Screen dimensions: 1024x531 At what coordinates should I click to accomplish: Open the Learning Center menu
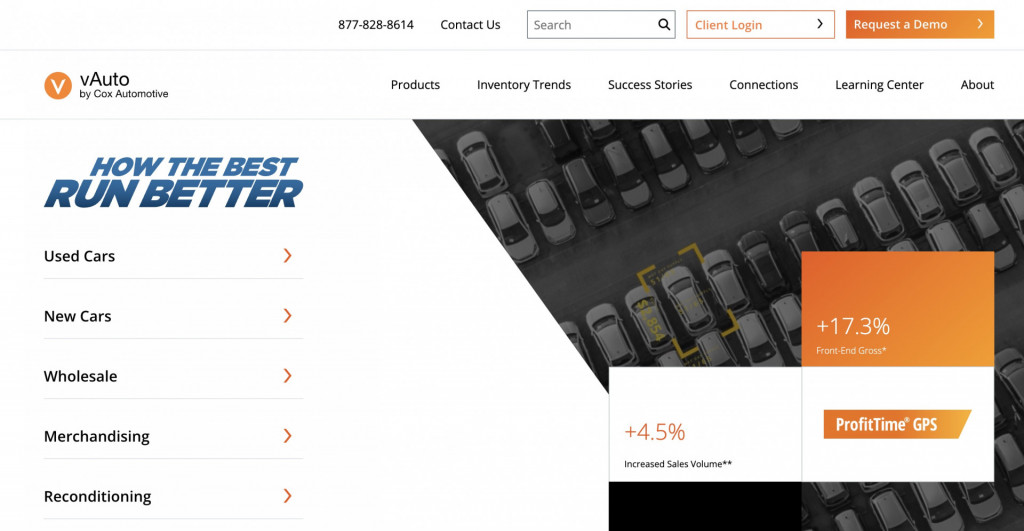click(x=879, y=85)
